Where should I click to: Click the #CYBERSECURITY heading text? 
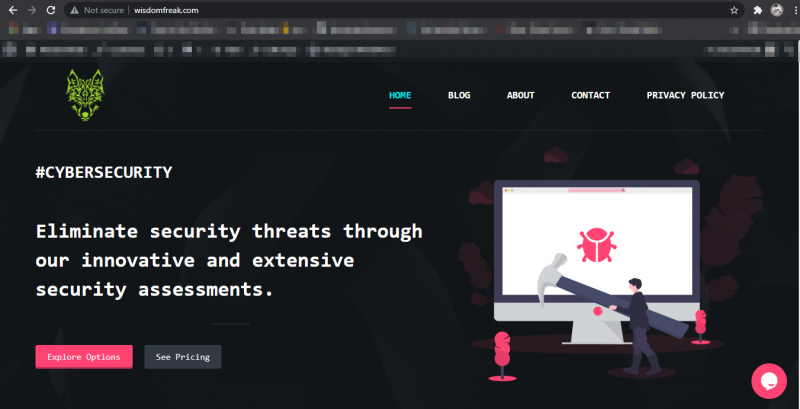click(104, 172)
